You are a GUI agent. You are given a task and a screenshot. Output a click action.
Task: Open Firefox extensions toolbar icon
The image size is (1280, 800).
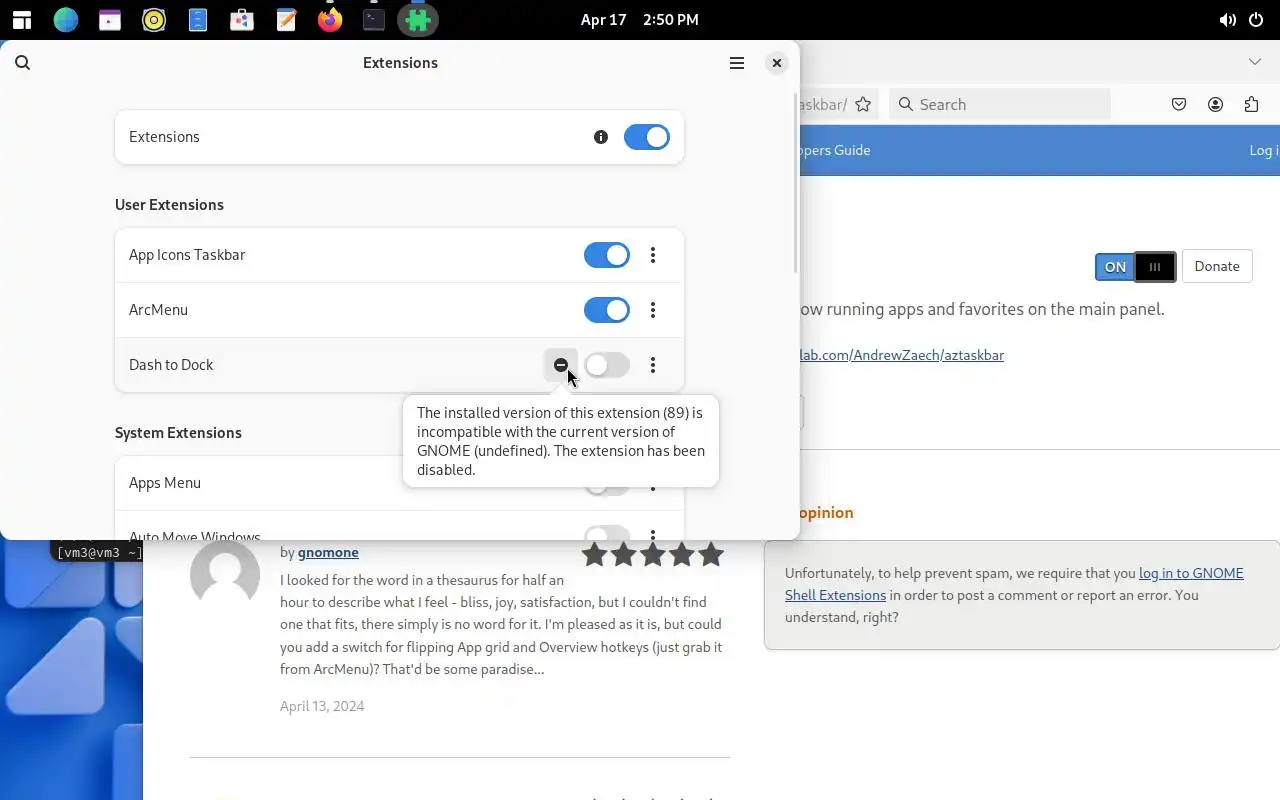click(1251, 104)
